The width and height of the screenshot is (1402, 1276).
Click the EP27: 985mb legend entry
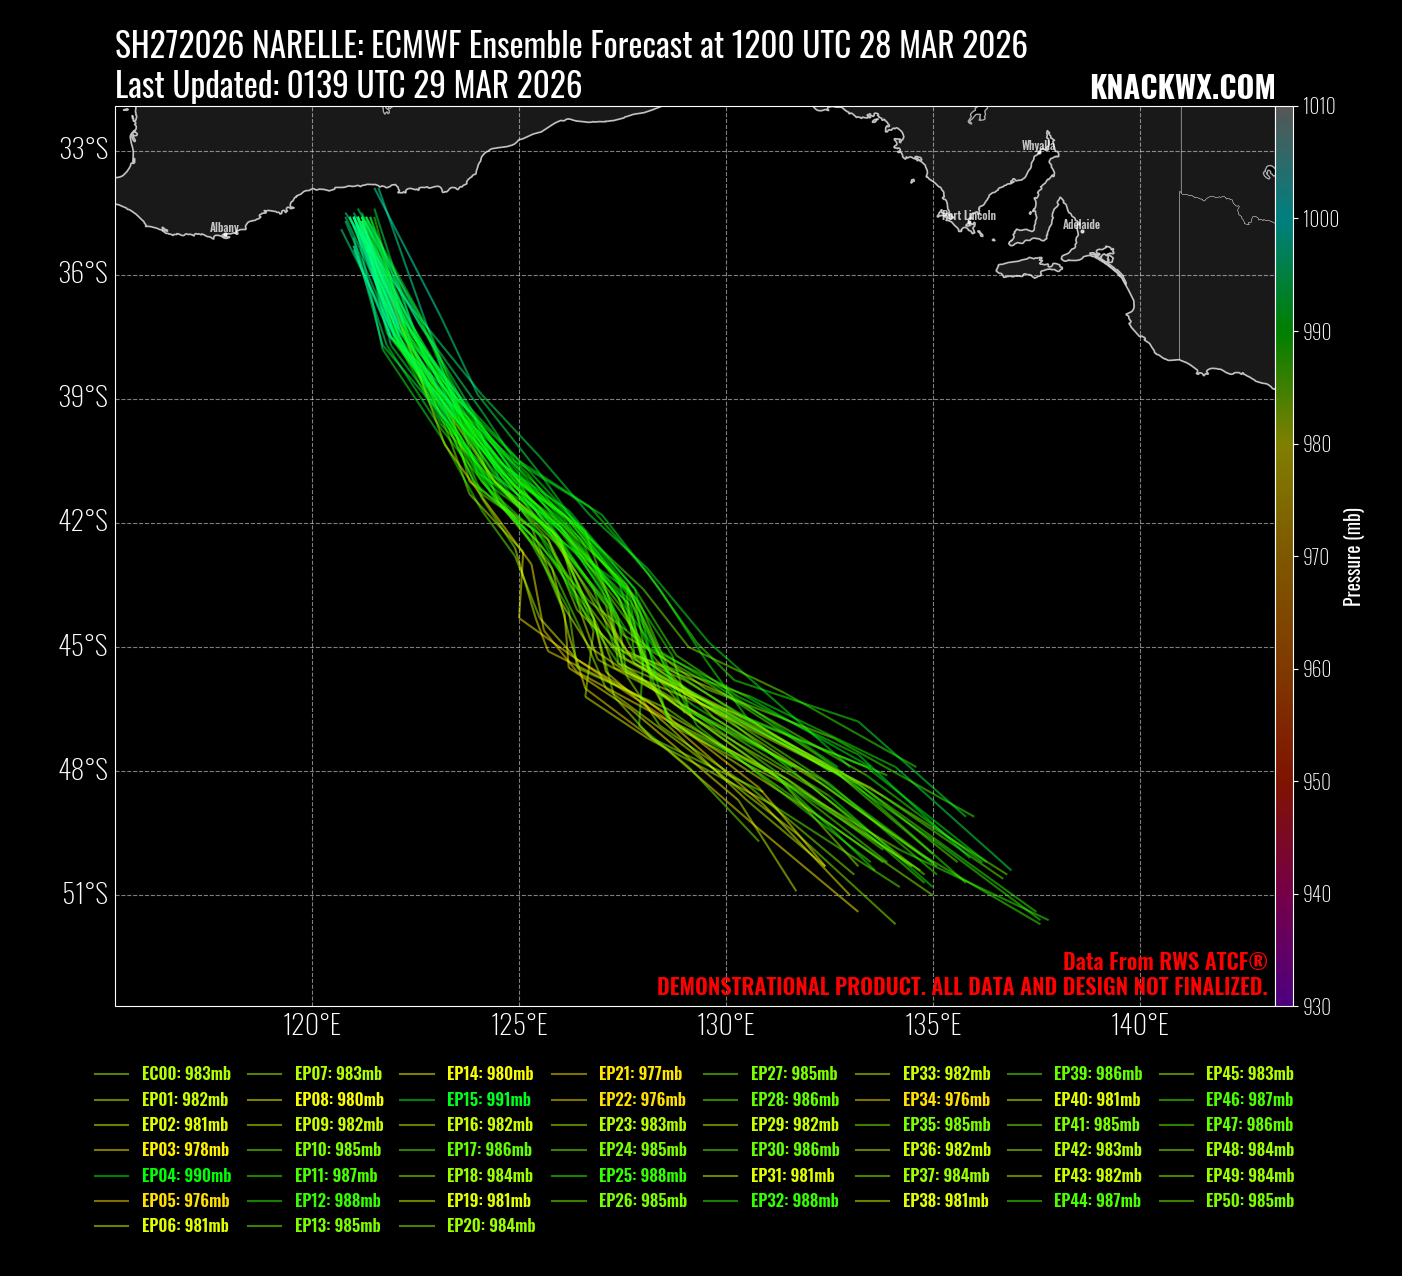coord(794,1074)
